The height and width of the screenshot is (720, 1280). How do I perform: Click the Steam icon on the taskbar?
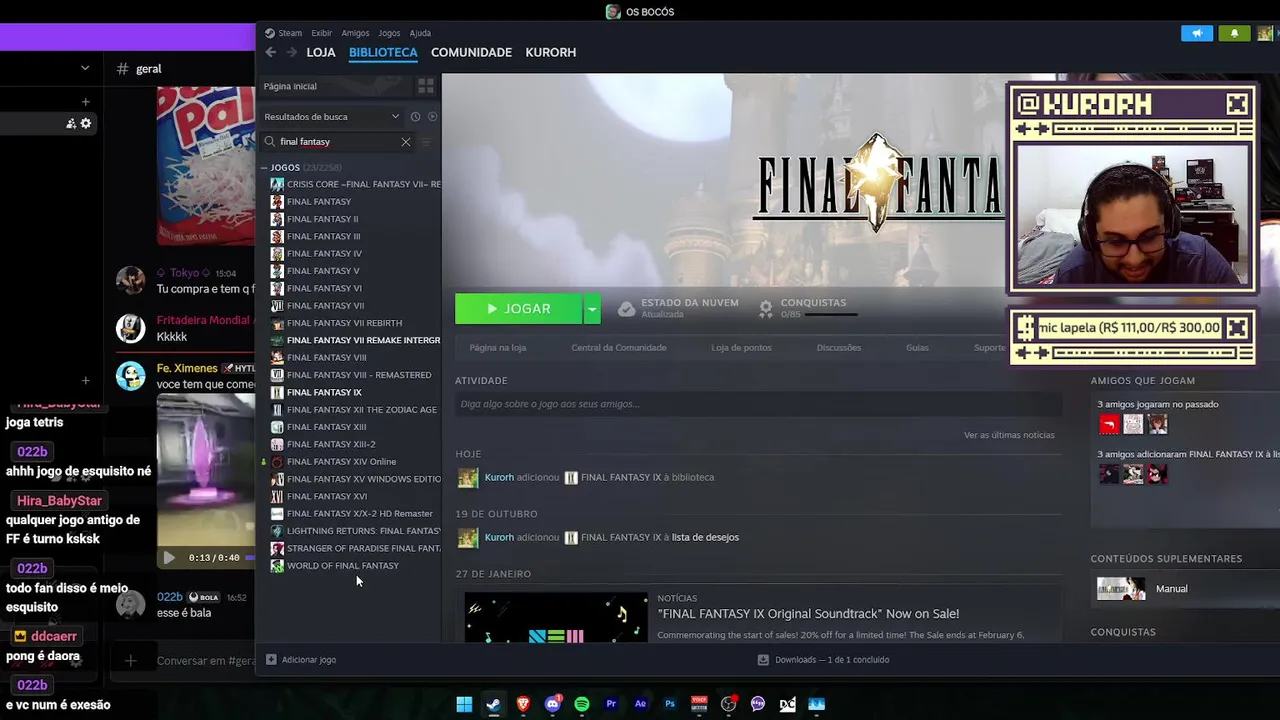(493, 704)
